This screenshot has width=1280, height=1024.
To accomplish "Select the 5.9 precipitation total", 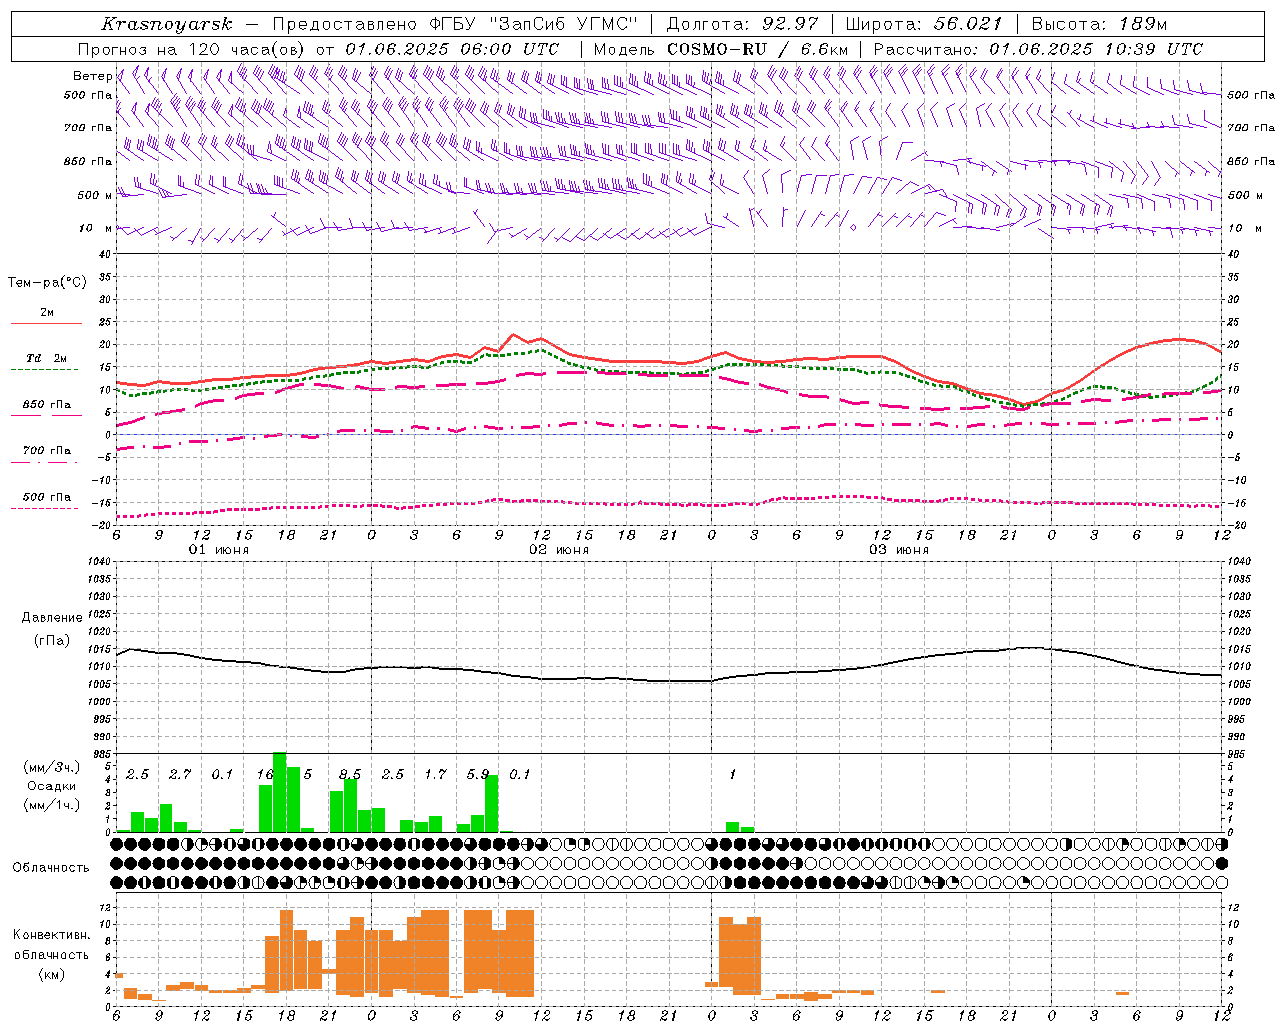I will tap(478, 774).
